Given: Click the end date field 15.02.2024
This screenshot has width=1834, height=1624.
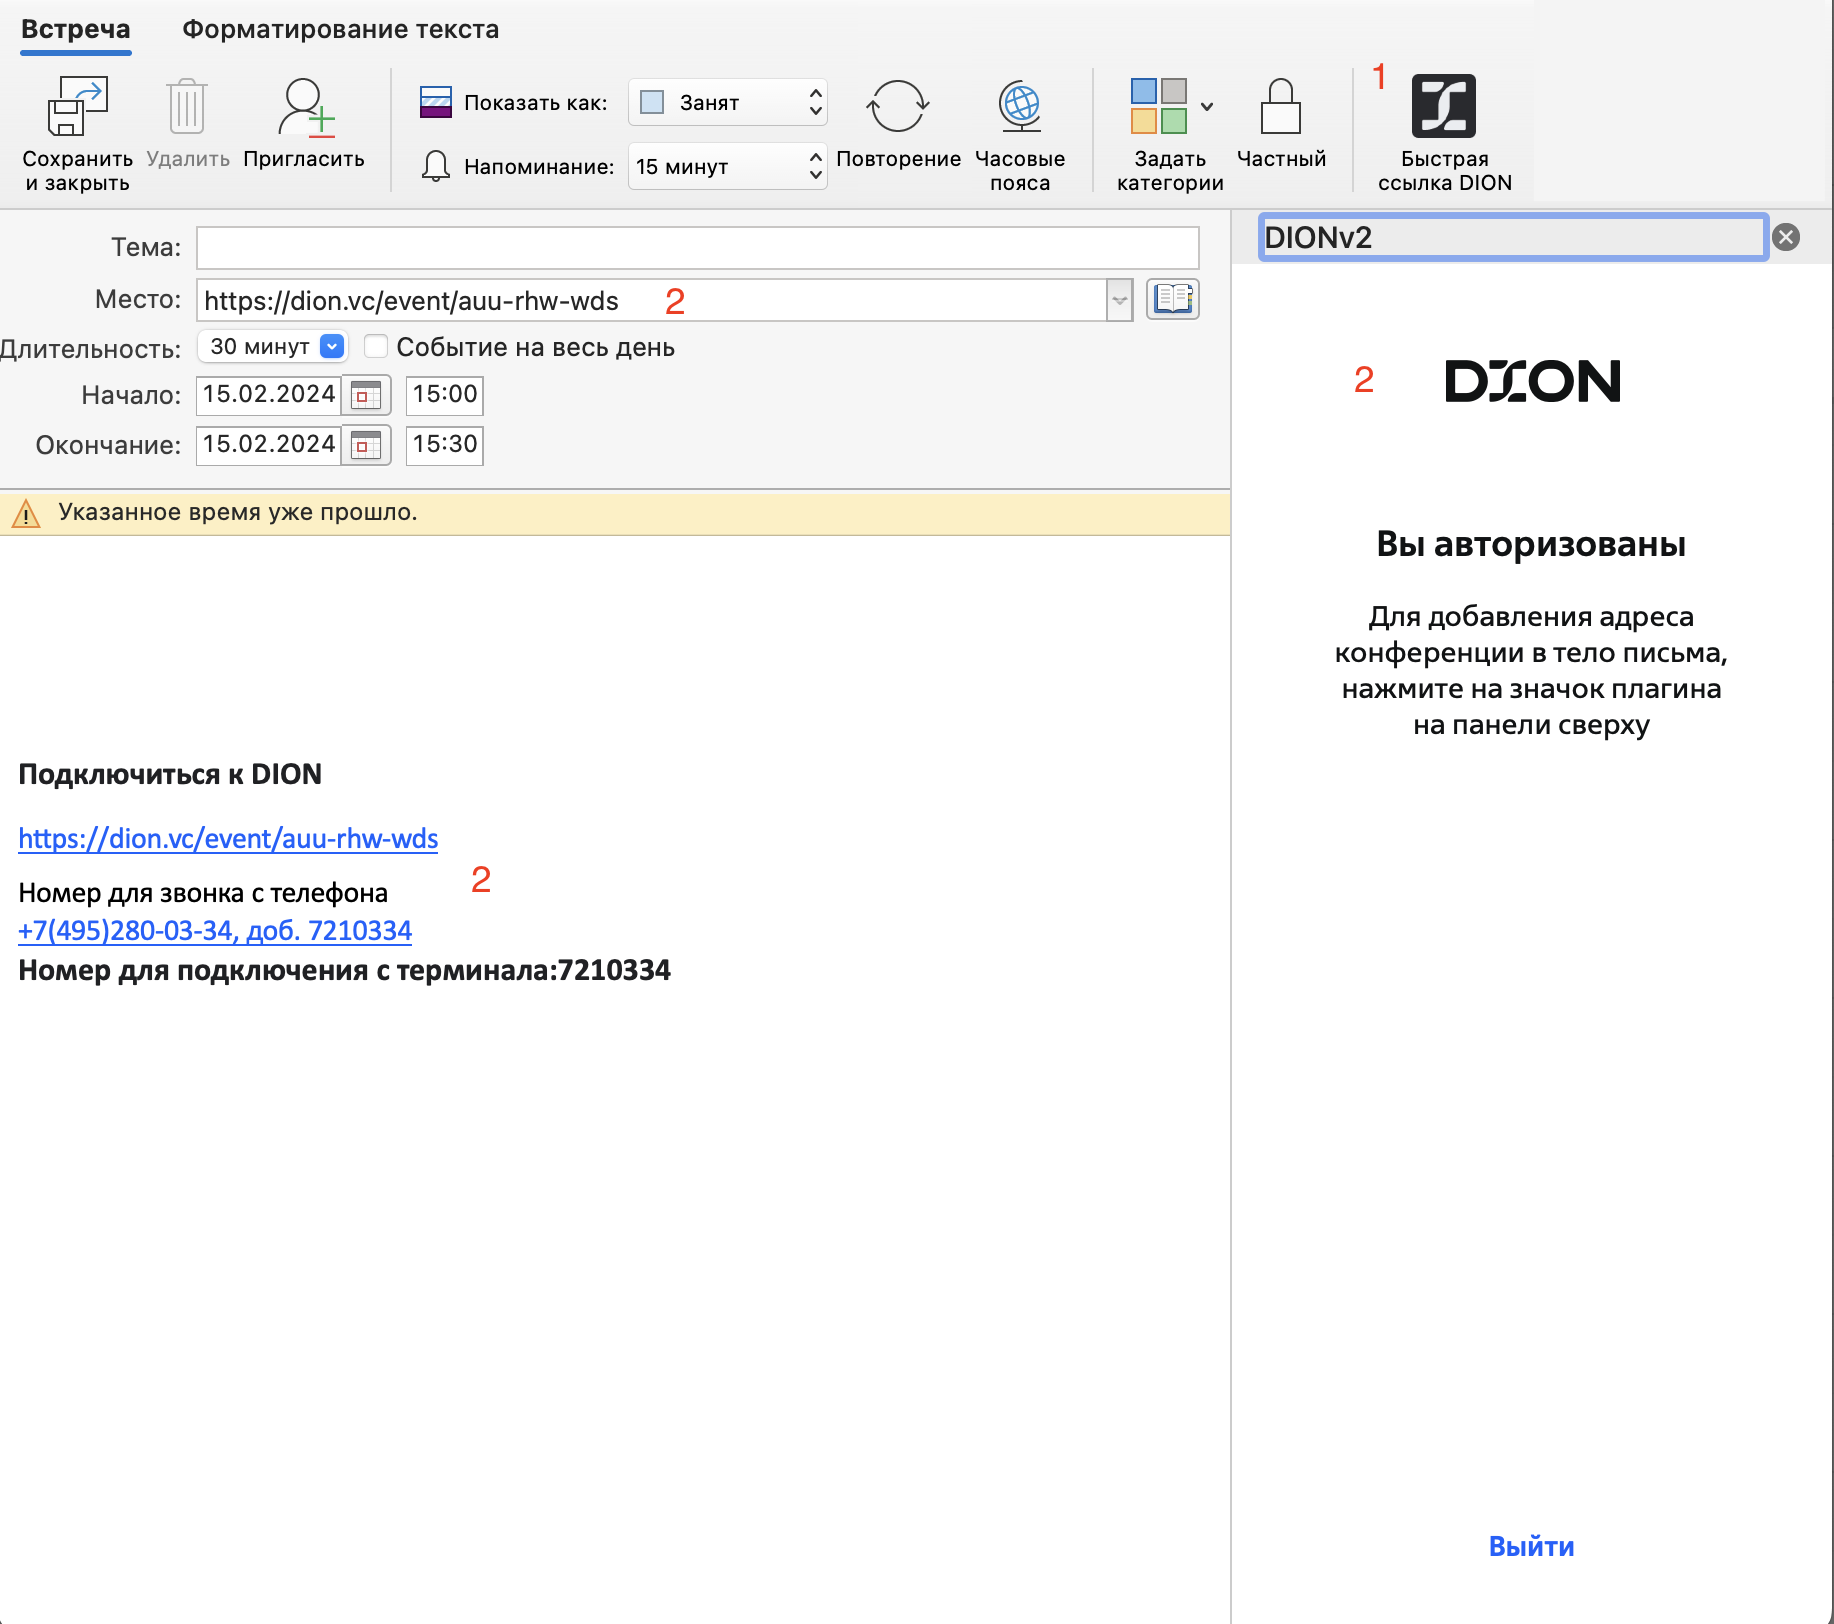Looking at the screenshot, I should coord(268,445).
